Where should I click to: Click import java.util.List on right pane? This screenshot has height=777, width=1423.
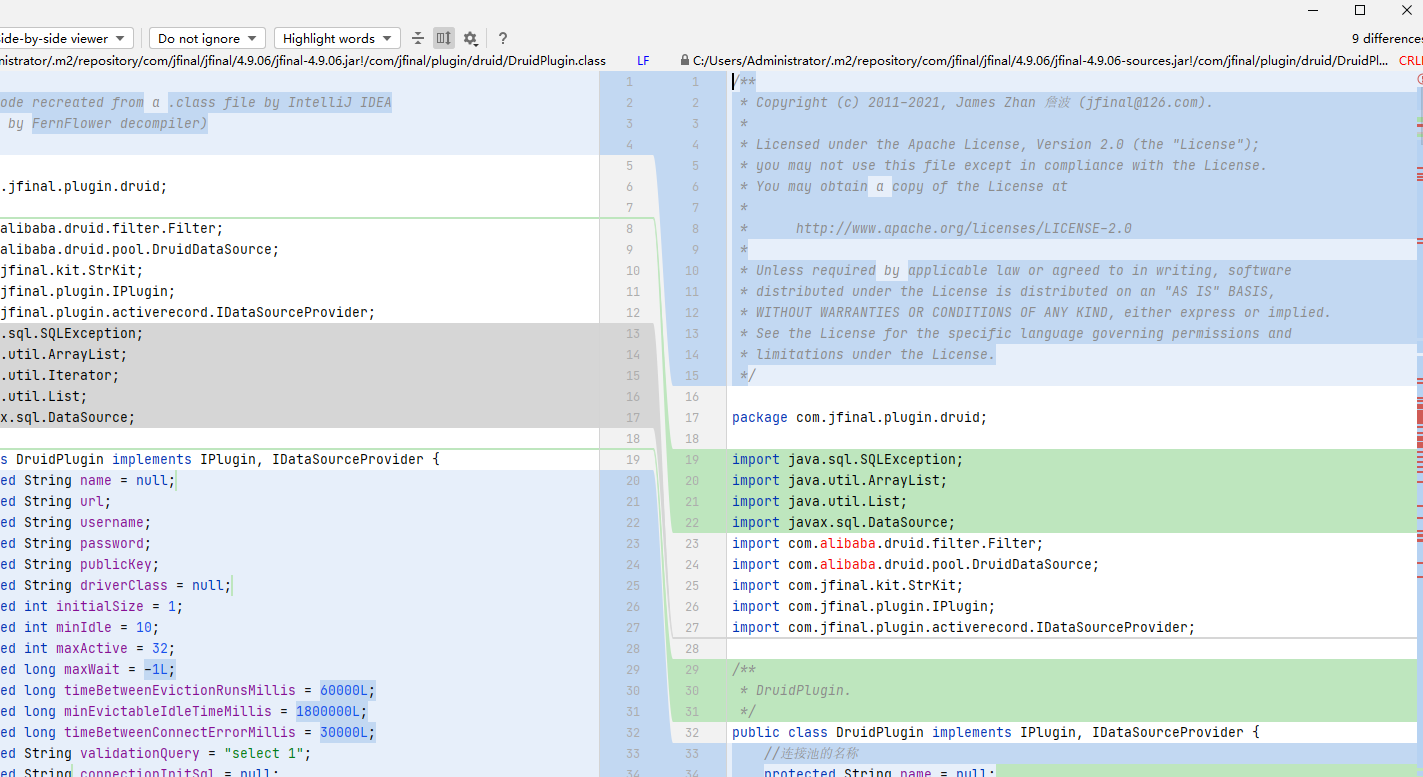tap(819, 501)
